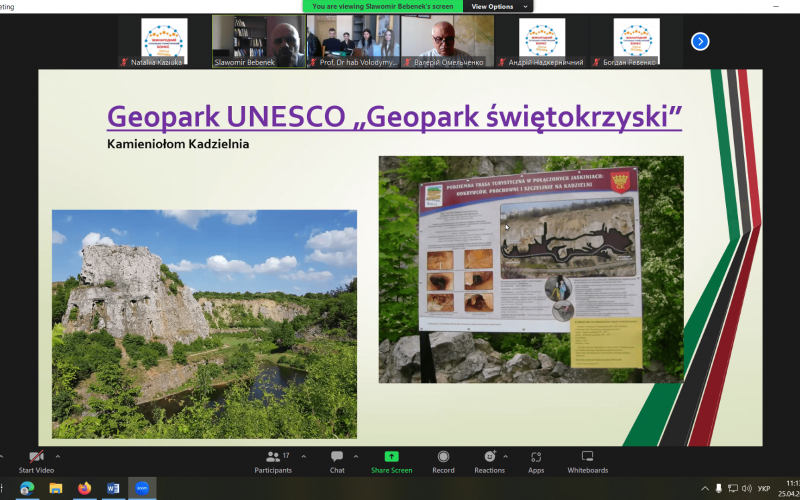Expand Reactions options caret
800x500 pixels.
[x=505, y=457]
